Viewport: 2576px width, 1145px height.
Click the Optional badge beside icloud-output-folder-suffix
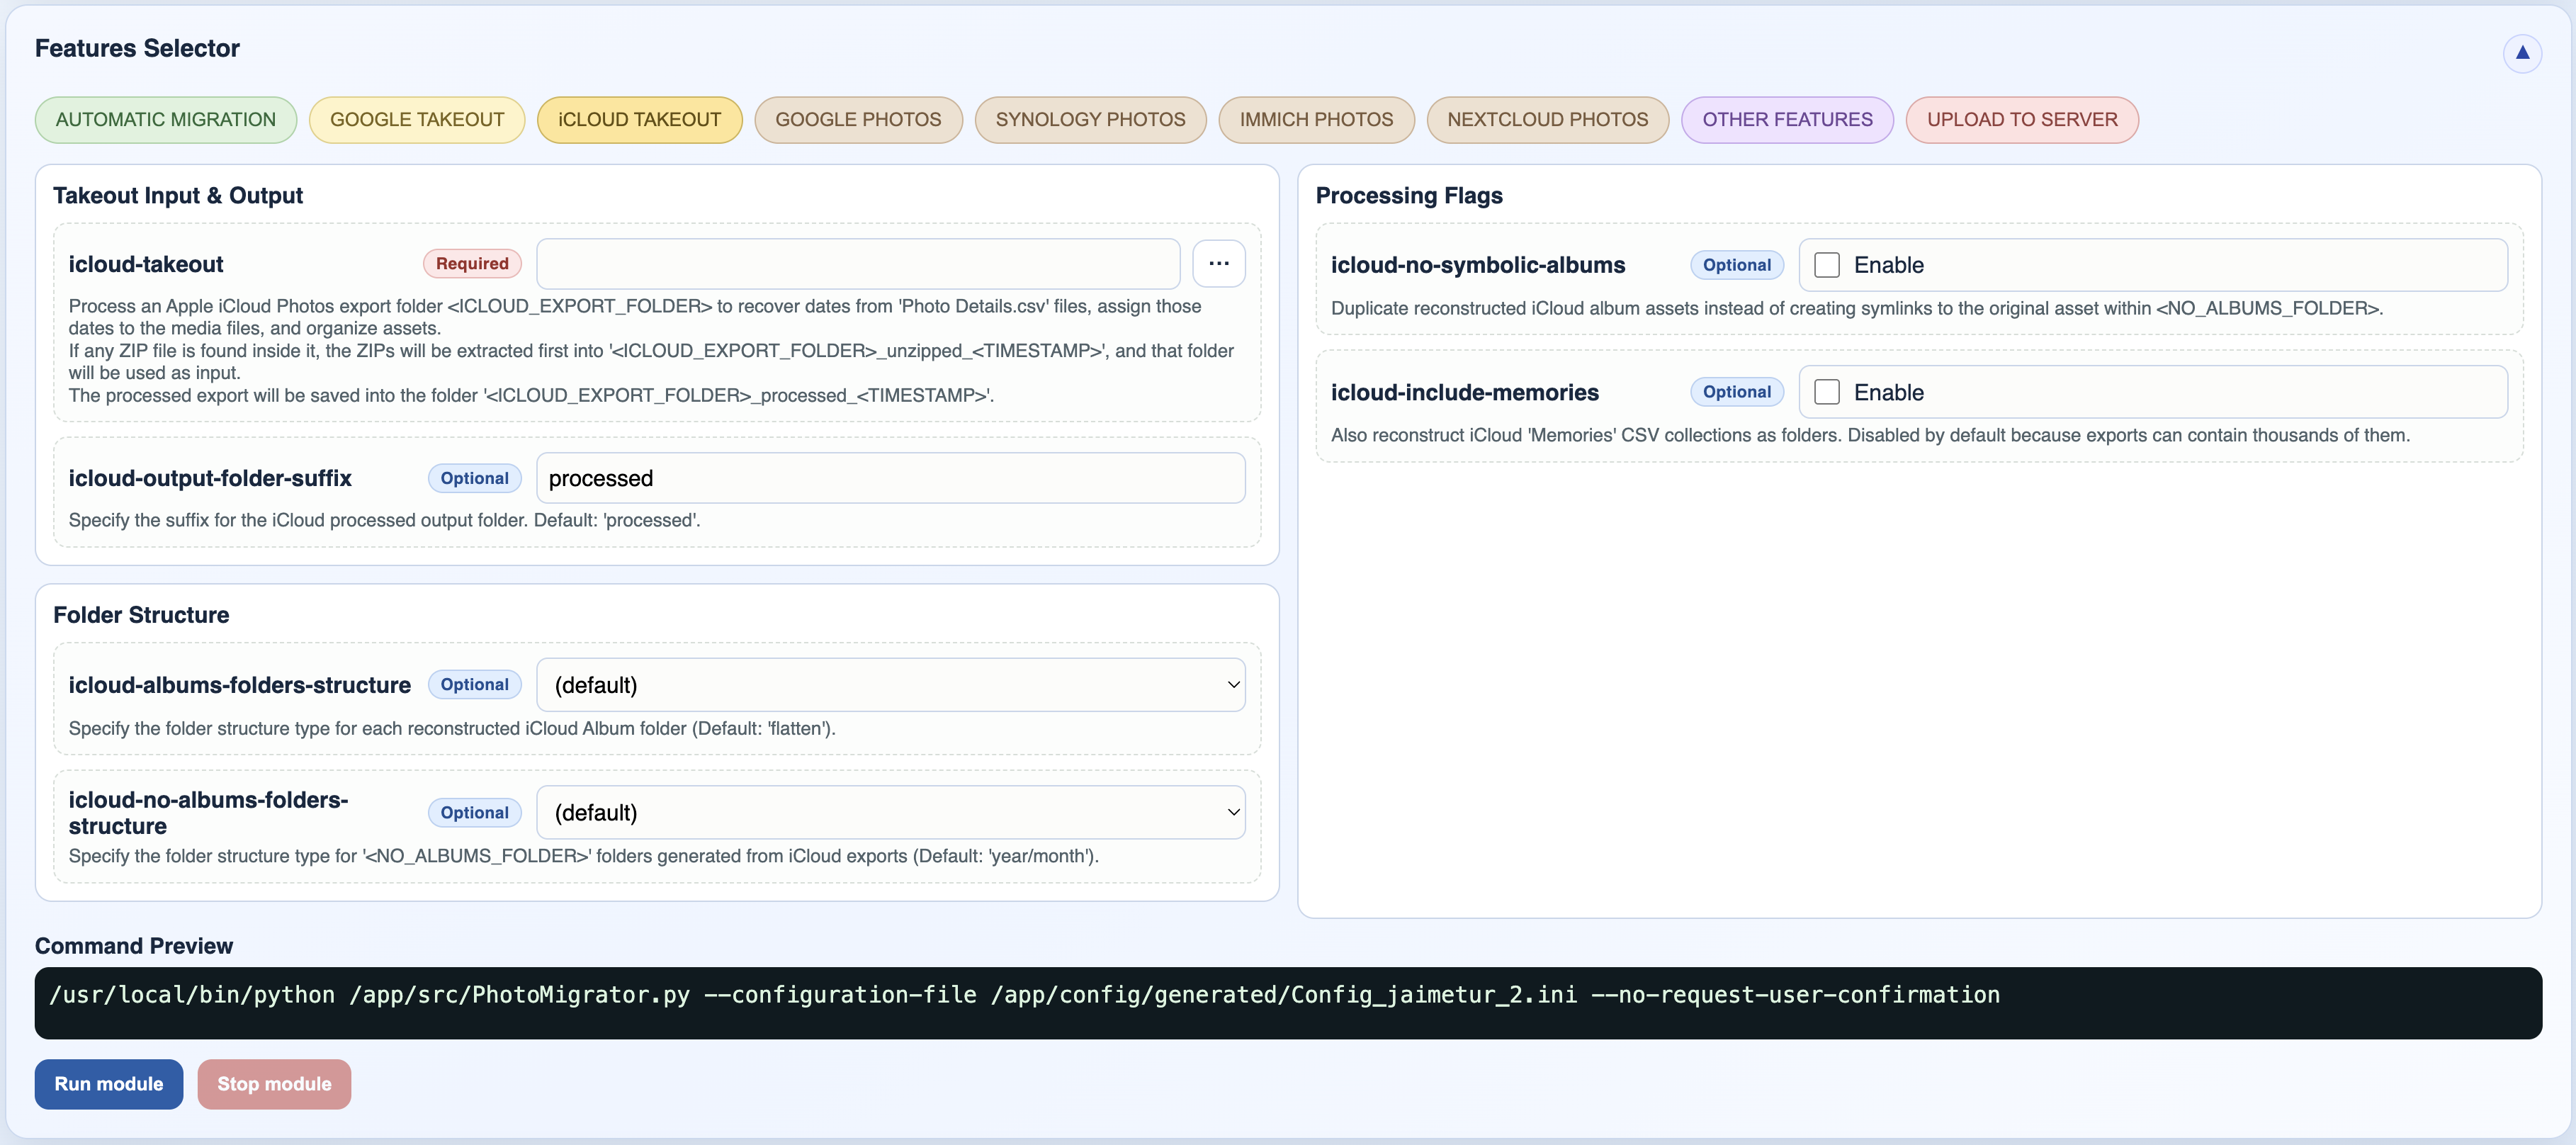475,478
